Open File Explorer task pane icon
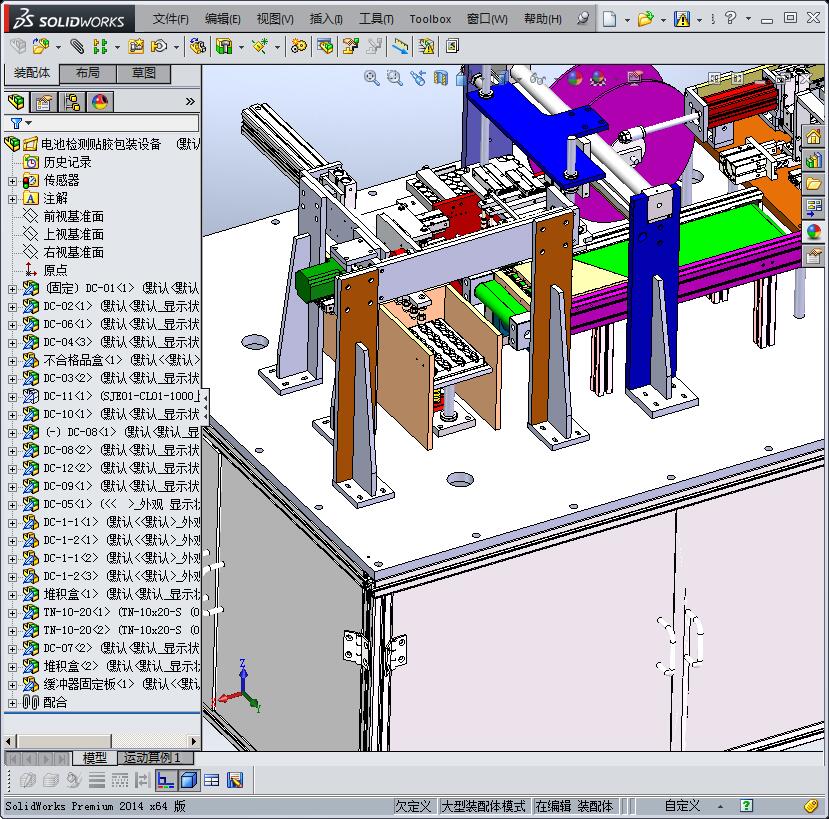Image resolution: width=829 pixels, height=819 pixels. pyautogui.click(x=813, y=183)
